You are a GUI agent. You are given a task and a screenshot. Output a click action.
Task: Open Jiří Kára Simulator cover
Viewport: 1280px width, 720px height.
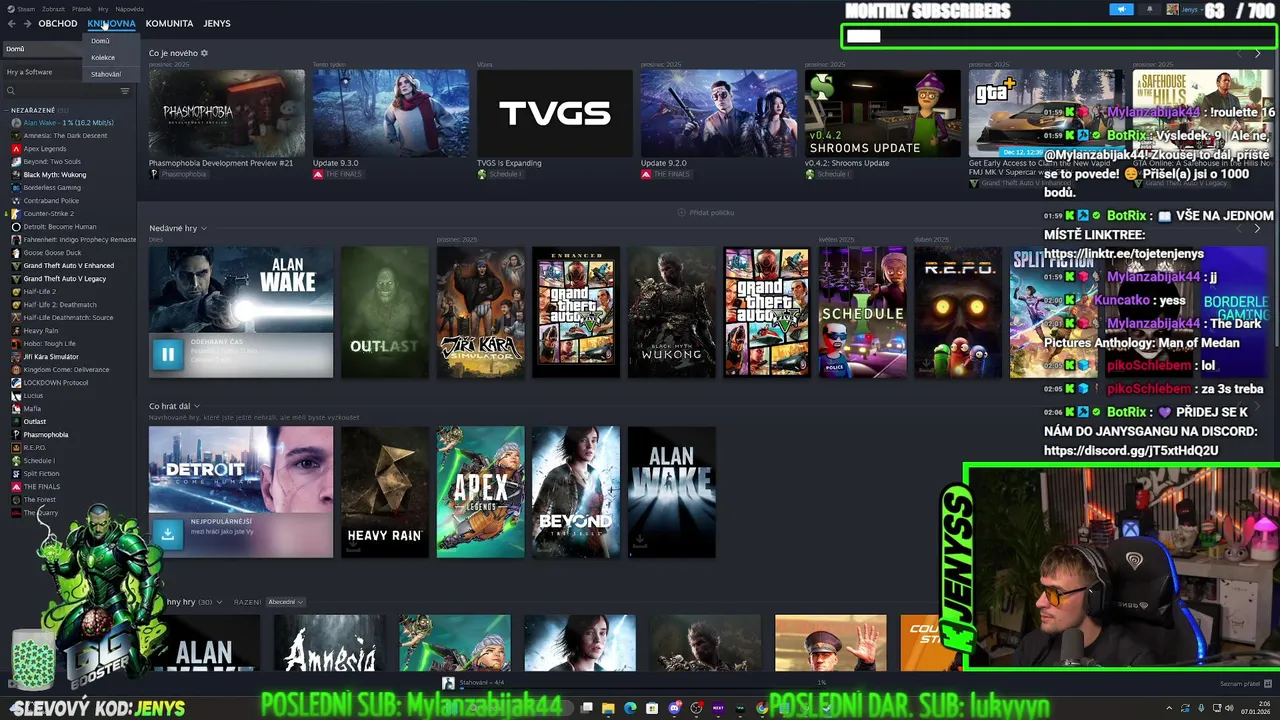point(481,312)
